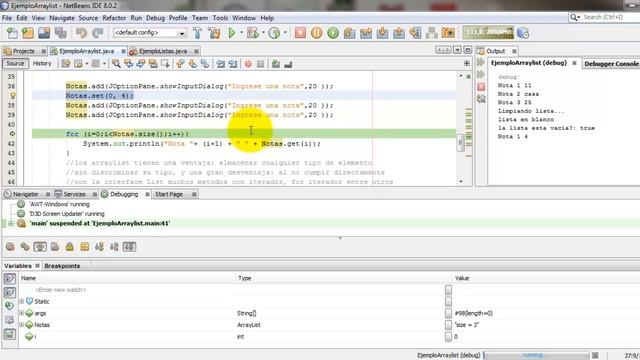Screen dimensions: 640x360
Task: Start macro recording with red circle icon
Action: (x=248, y=64)
